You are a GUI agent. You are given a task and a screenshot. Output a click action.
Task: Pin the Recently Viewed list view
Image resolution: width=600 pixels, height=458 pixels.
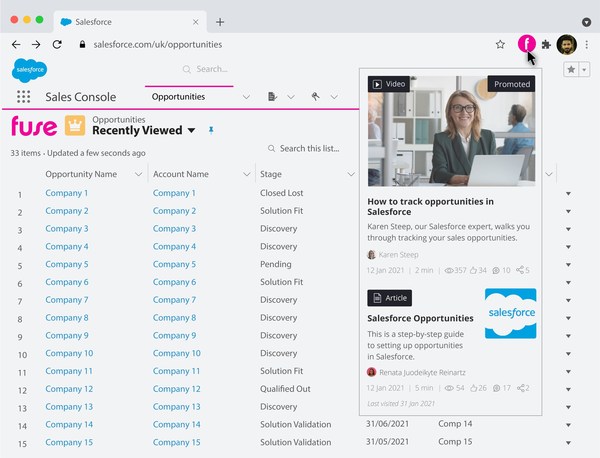(211, 130)
